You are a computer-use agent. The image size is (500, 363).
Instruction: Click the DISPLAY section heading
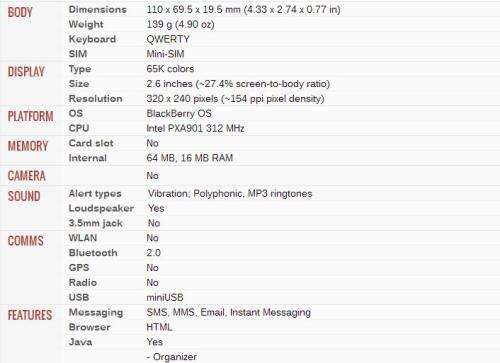pos(26,72)
